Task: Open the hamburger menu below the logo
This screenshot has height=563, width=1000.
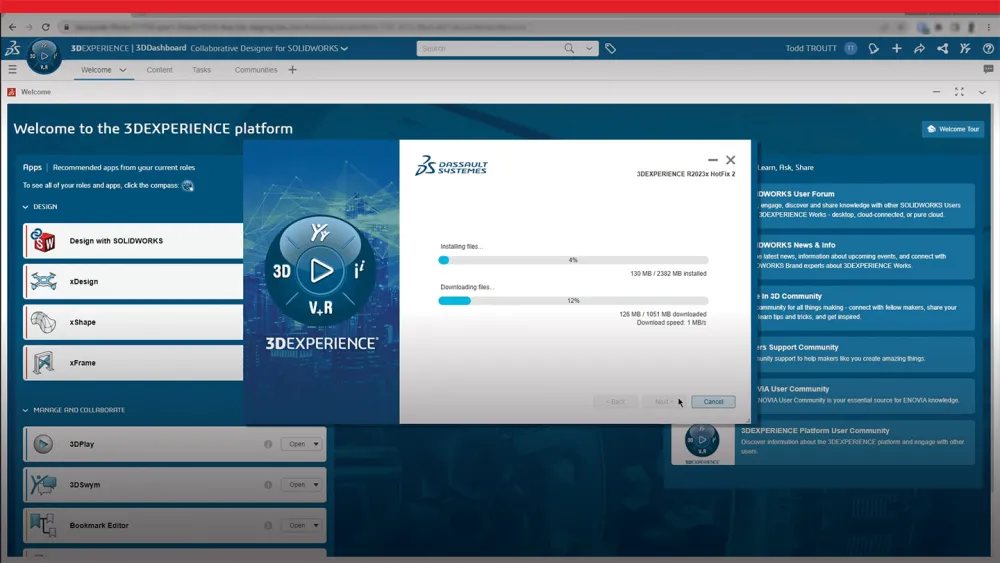Action: [12, 69]
